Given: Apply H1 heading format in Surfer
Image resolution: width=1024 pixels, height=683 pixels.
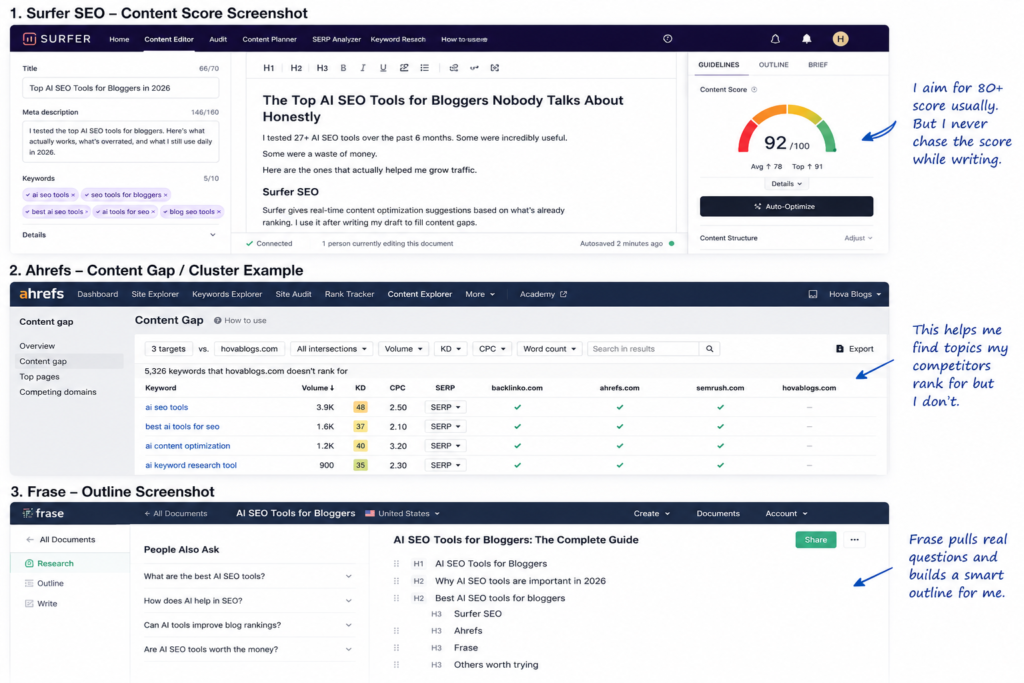Looking at the screenshot, I should tap(268, 68).
